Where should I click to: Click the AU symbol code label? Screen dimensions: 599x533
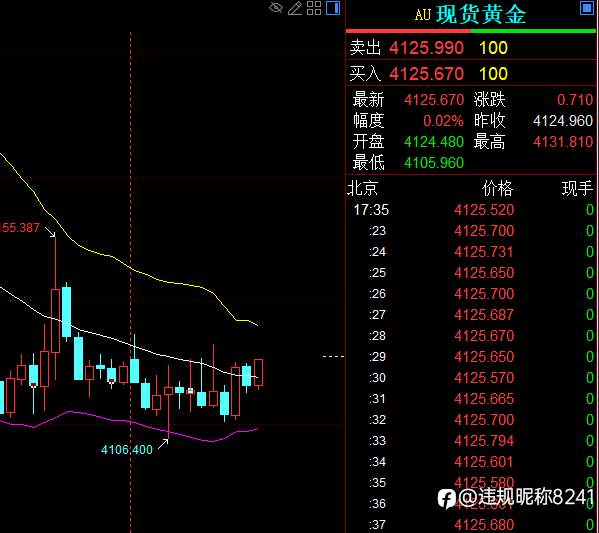click(x=423, y=15)
